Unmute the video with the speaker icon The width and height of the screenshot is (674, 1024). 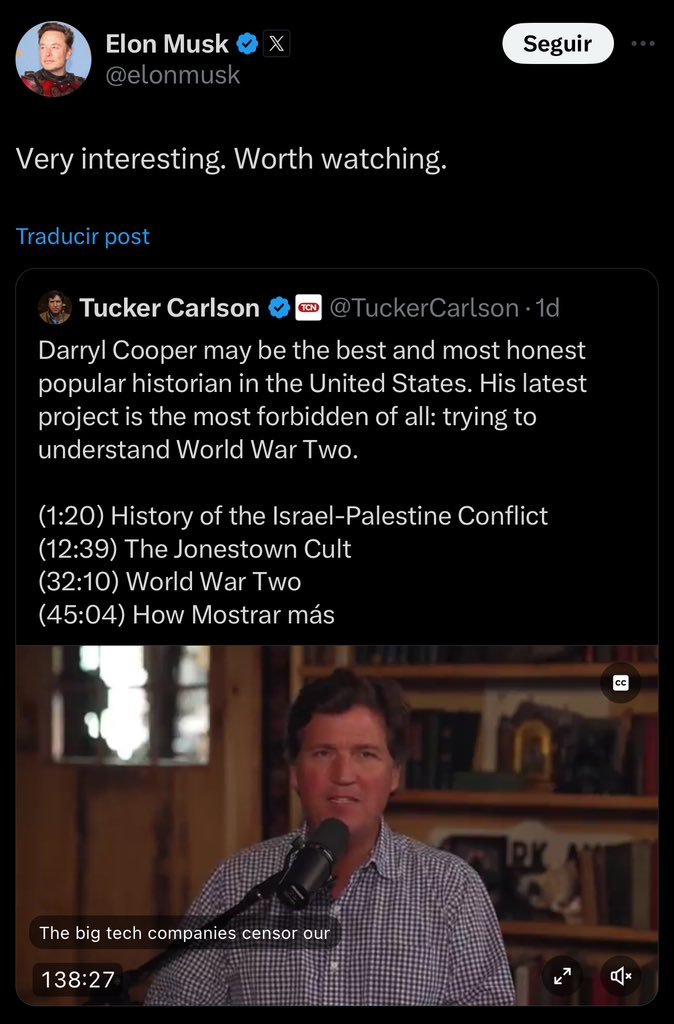620,976
